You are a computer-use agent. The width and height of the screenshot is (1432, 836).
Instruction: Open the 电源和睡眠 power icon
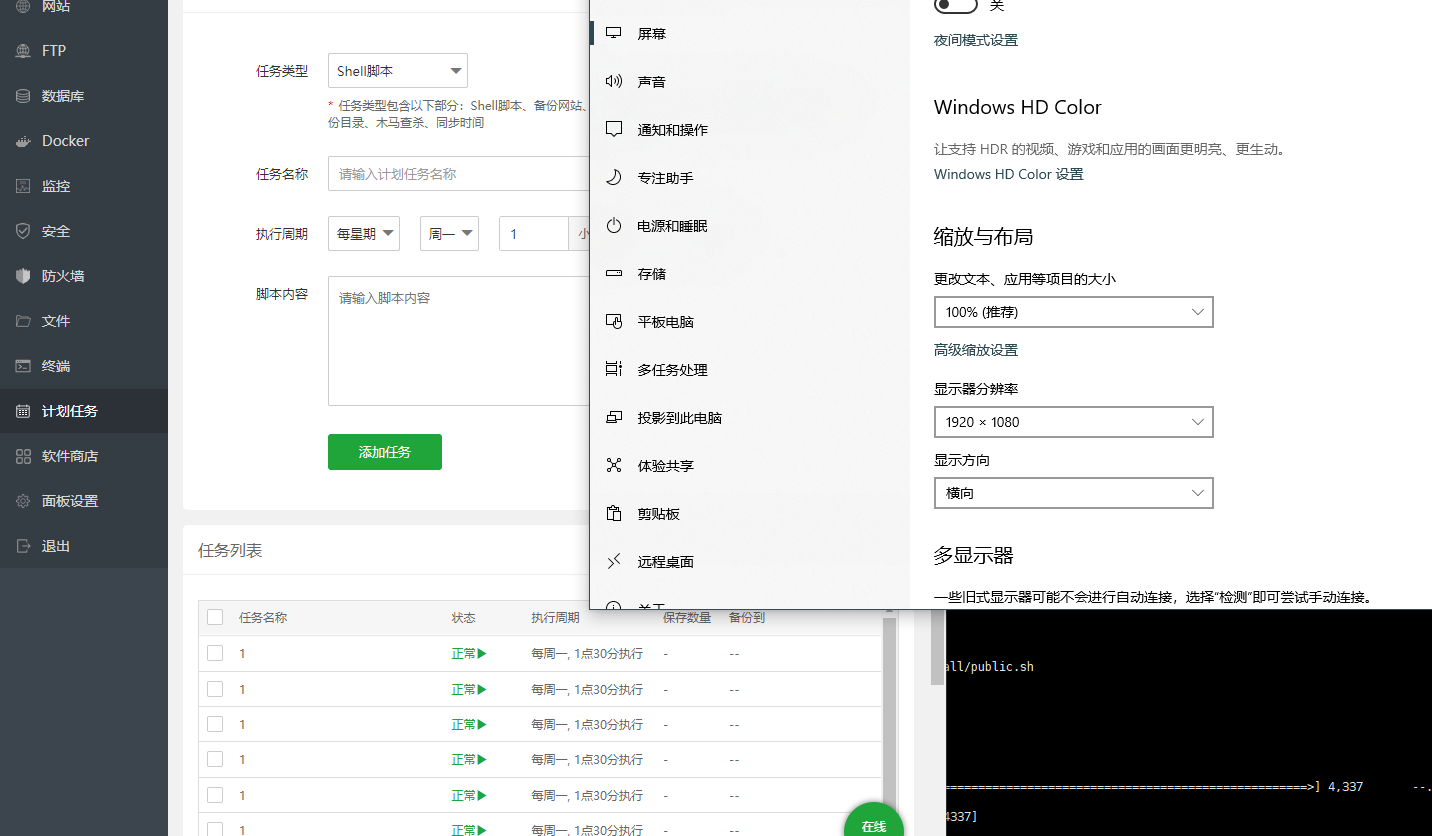point(614,225)
